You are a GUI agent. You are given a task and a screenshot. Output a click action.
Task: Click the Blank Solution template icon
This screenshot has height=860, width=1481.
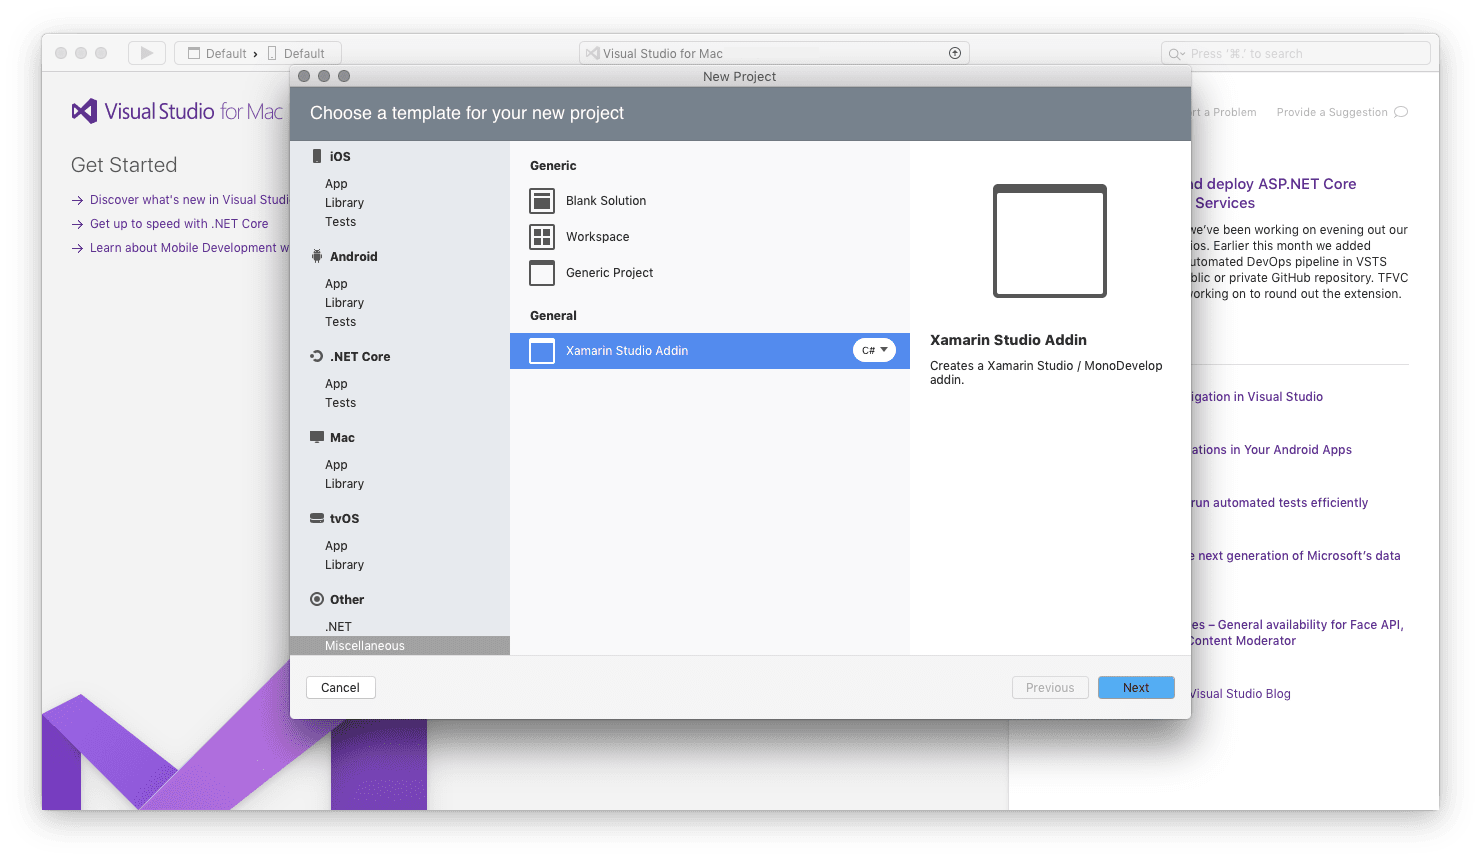pyautogui.click(x=542, y=201)
